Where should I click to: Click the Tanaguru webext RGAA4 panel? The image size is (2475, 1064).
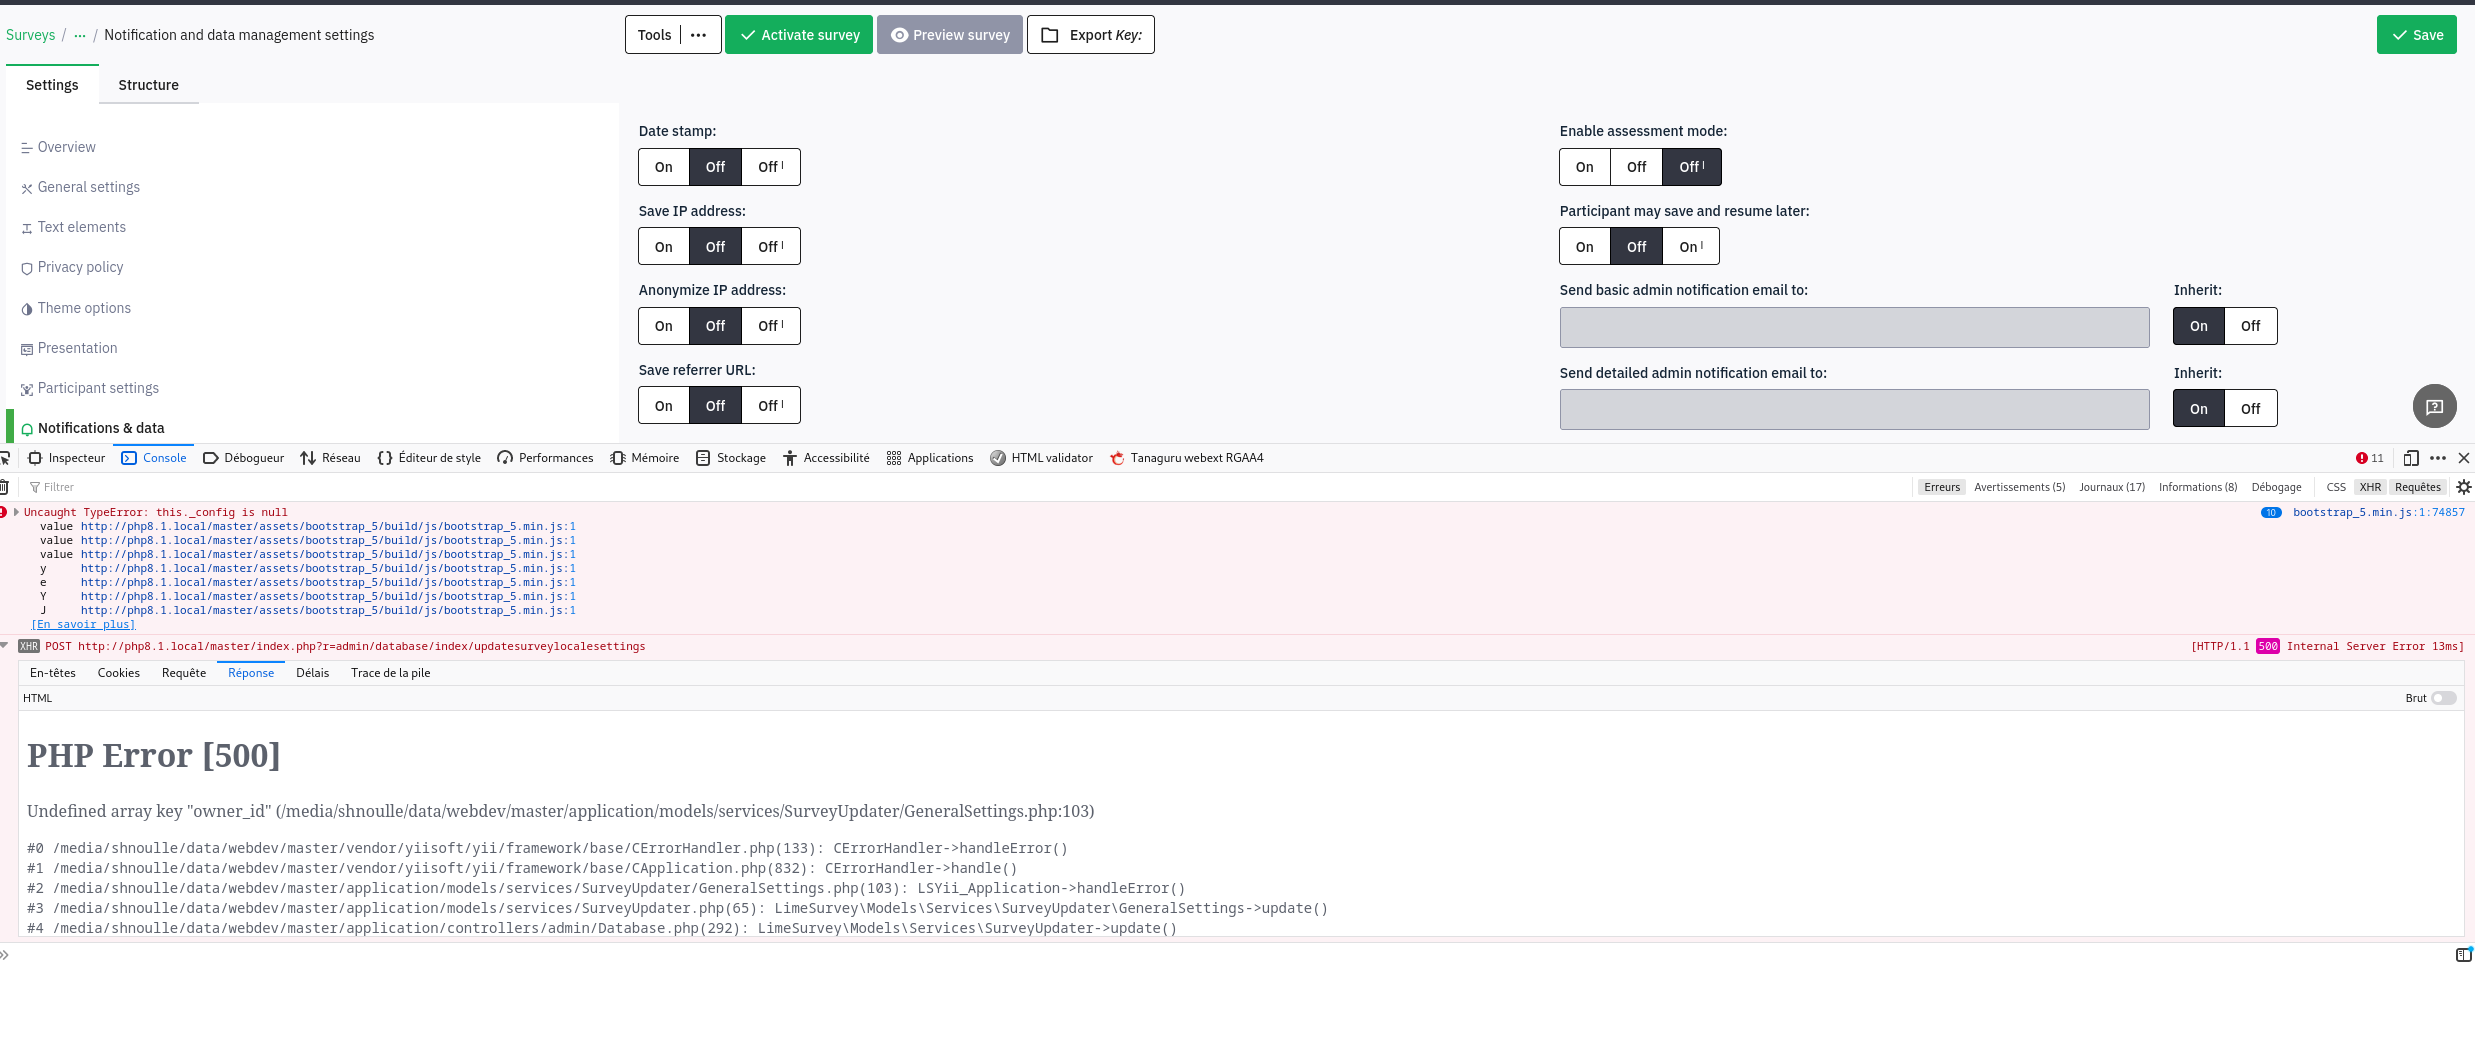[1186, 458]
